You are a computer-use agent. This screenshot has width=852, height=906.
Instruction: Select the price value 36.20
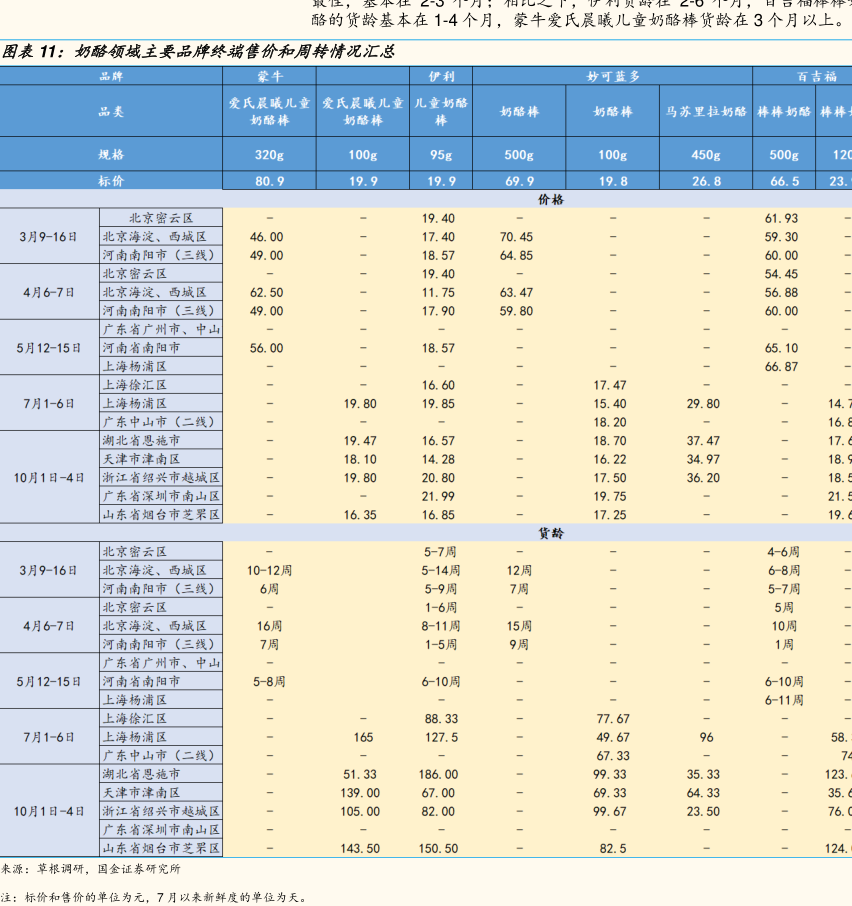pos(704,478)
